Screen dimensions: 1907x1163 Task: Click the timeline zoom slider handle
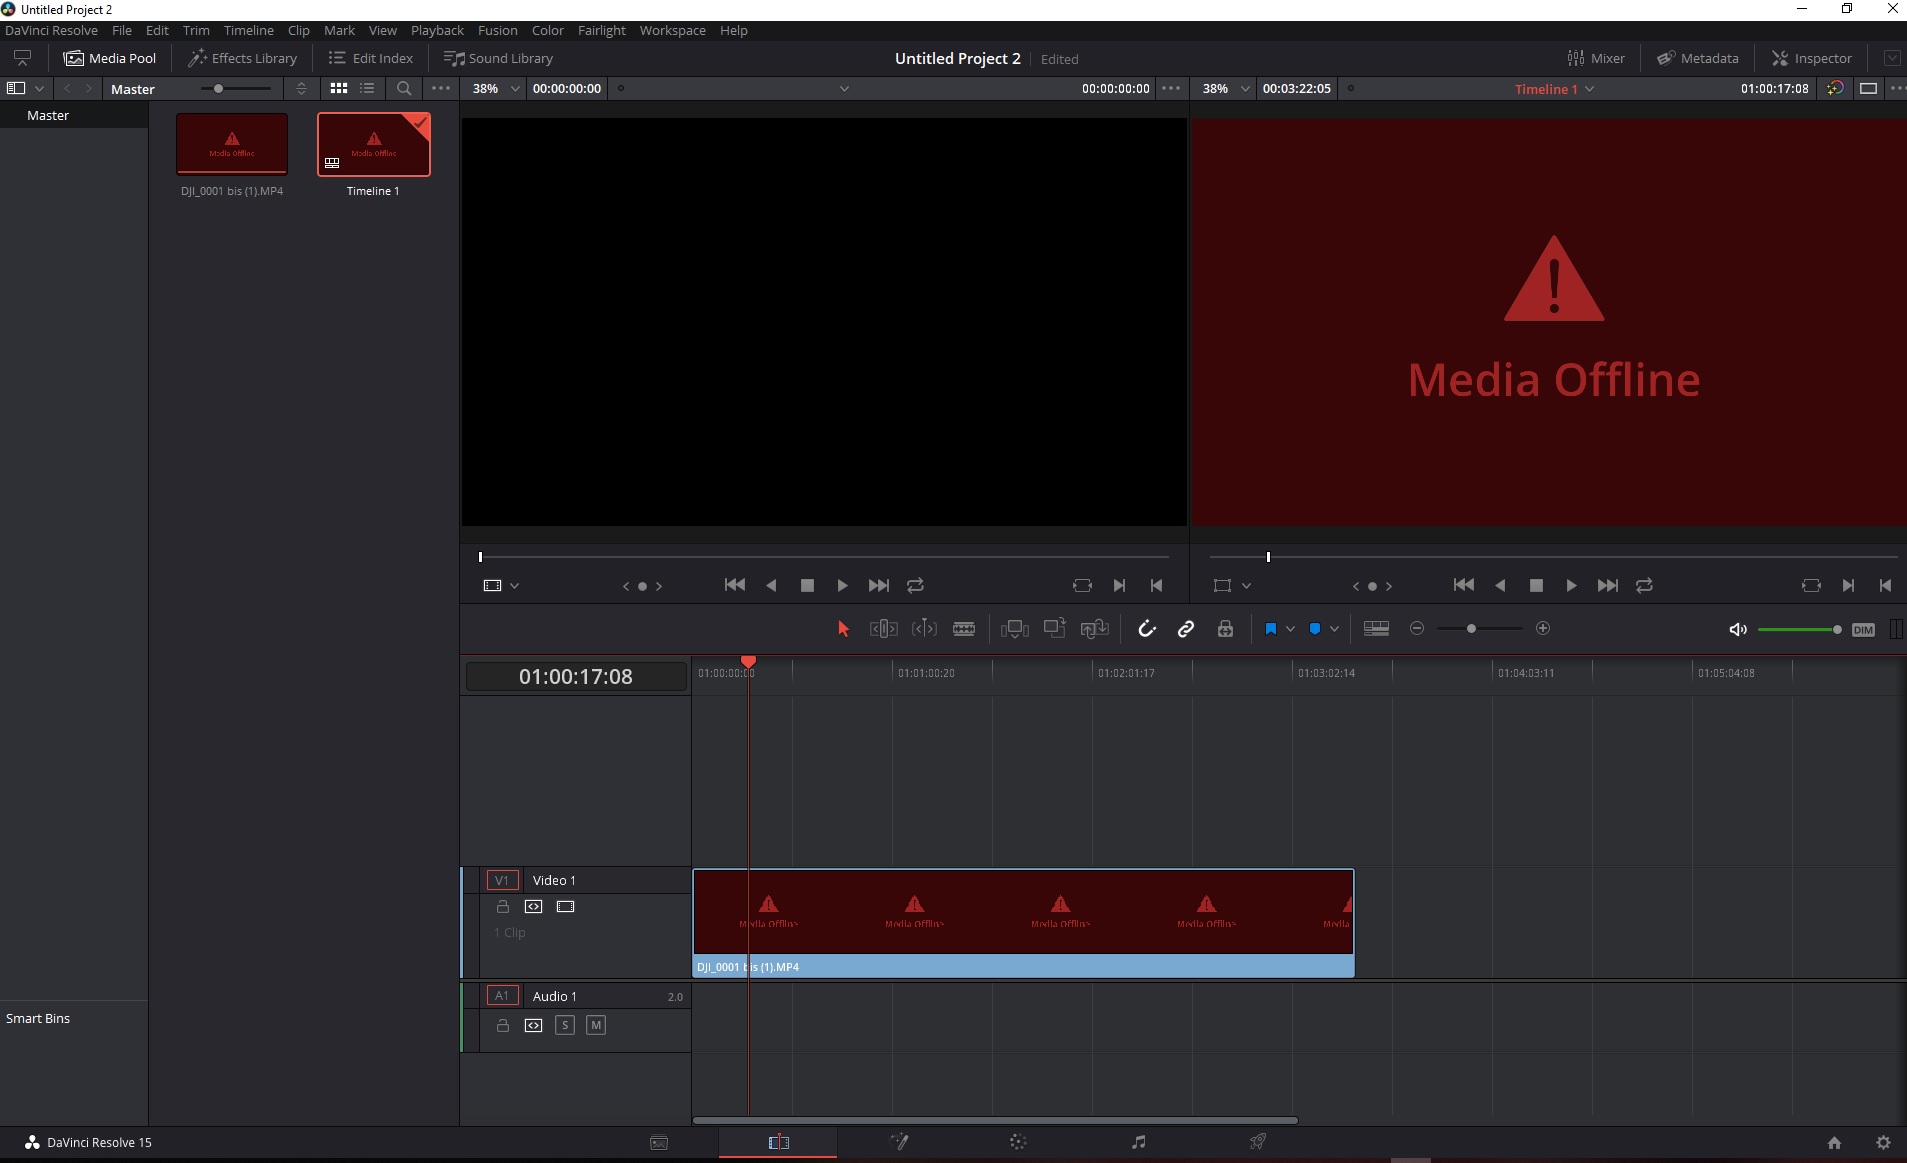(x=1471, y=629)
